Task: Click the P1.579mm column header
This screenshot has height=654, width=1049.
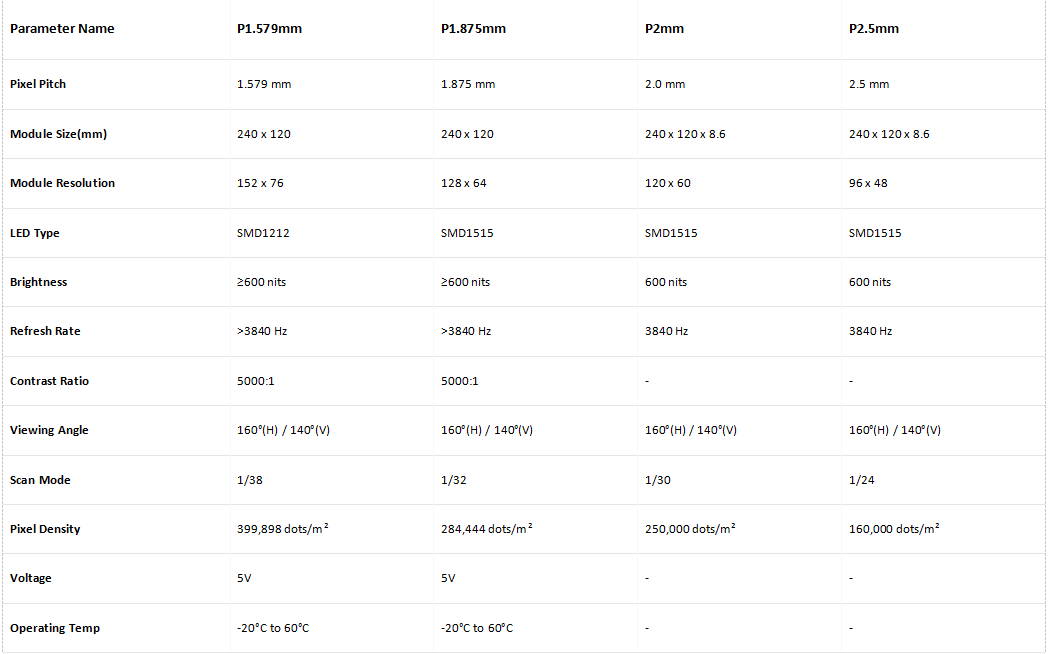Action: [269, 29]
